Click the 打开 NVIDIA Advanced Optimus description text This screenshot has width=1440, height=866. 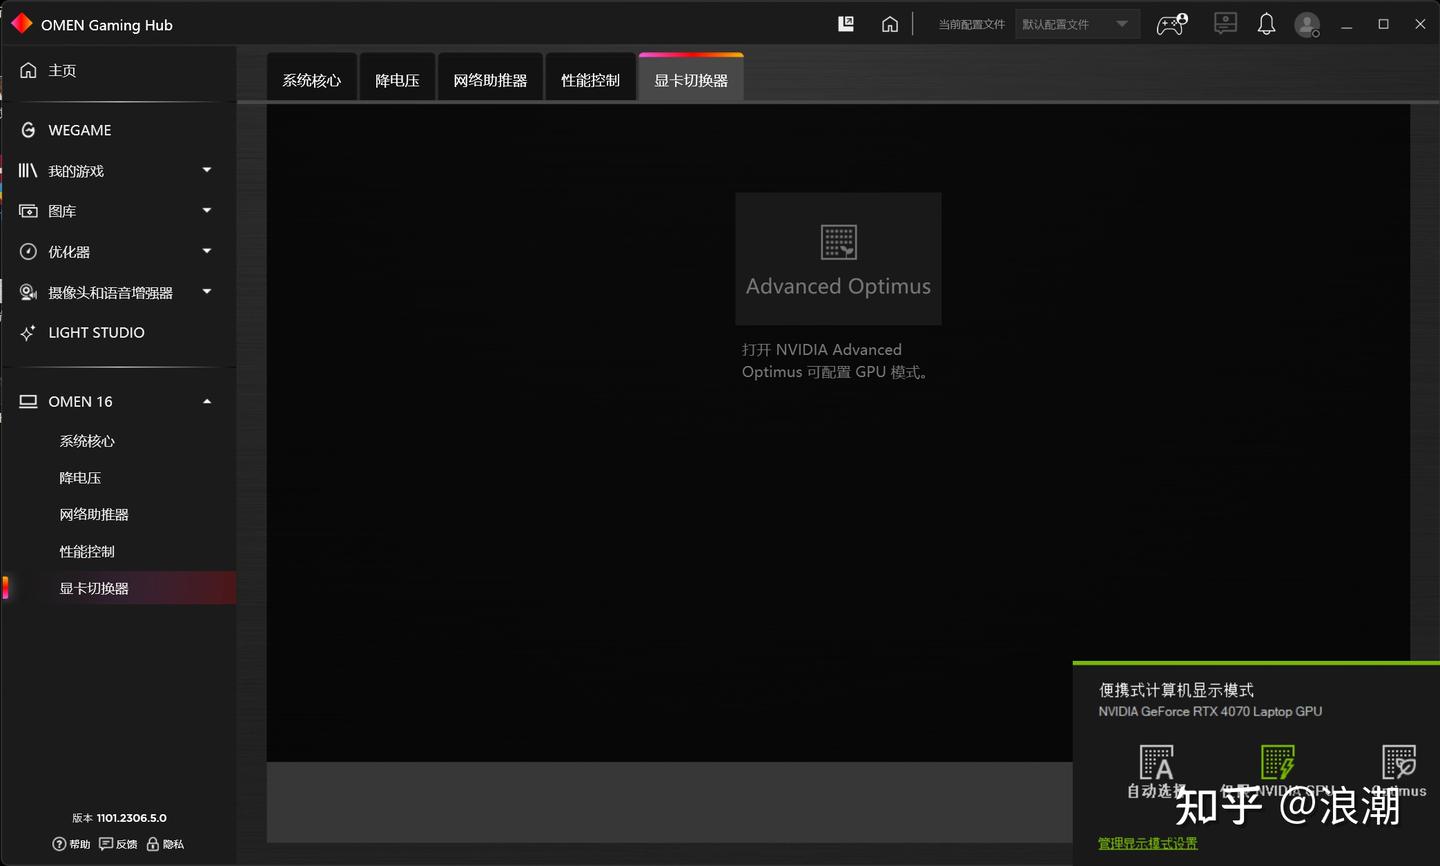tap(836, 361)
